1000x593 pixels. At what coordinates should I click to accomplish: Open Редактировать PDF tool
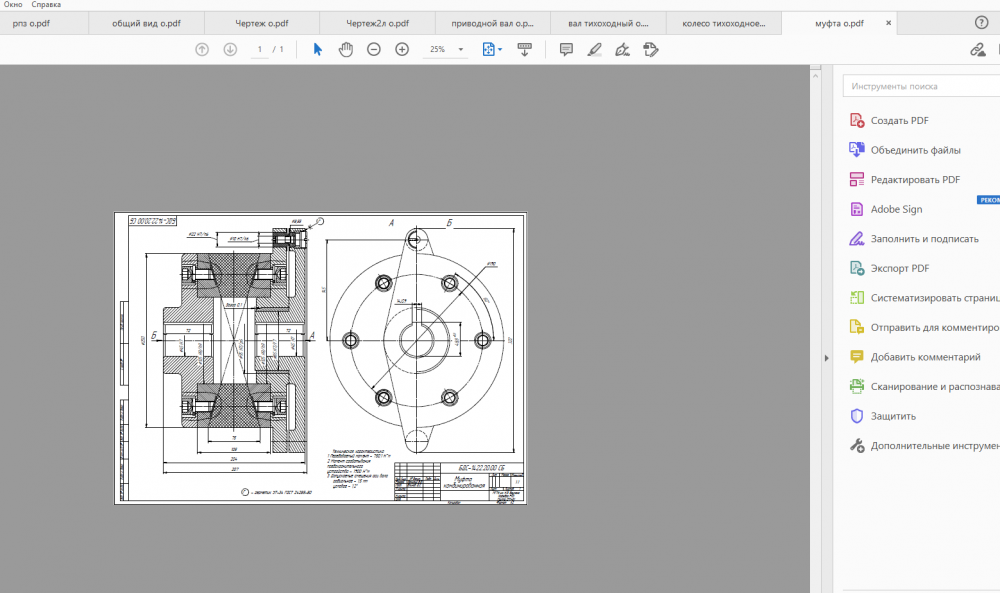[x=914, y=180]
